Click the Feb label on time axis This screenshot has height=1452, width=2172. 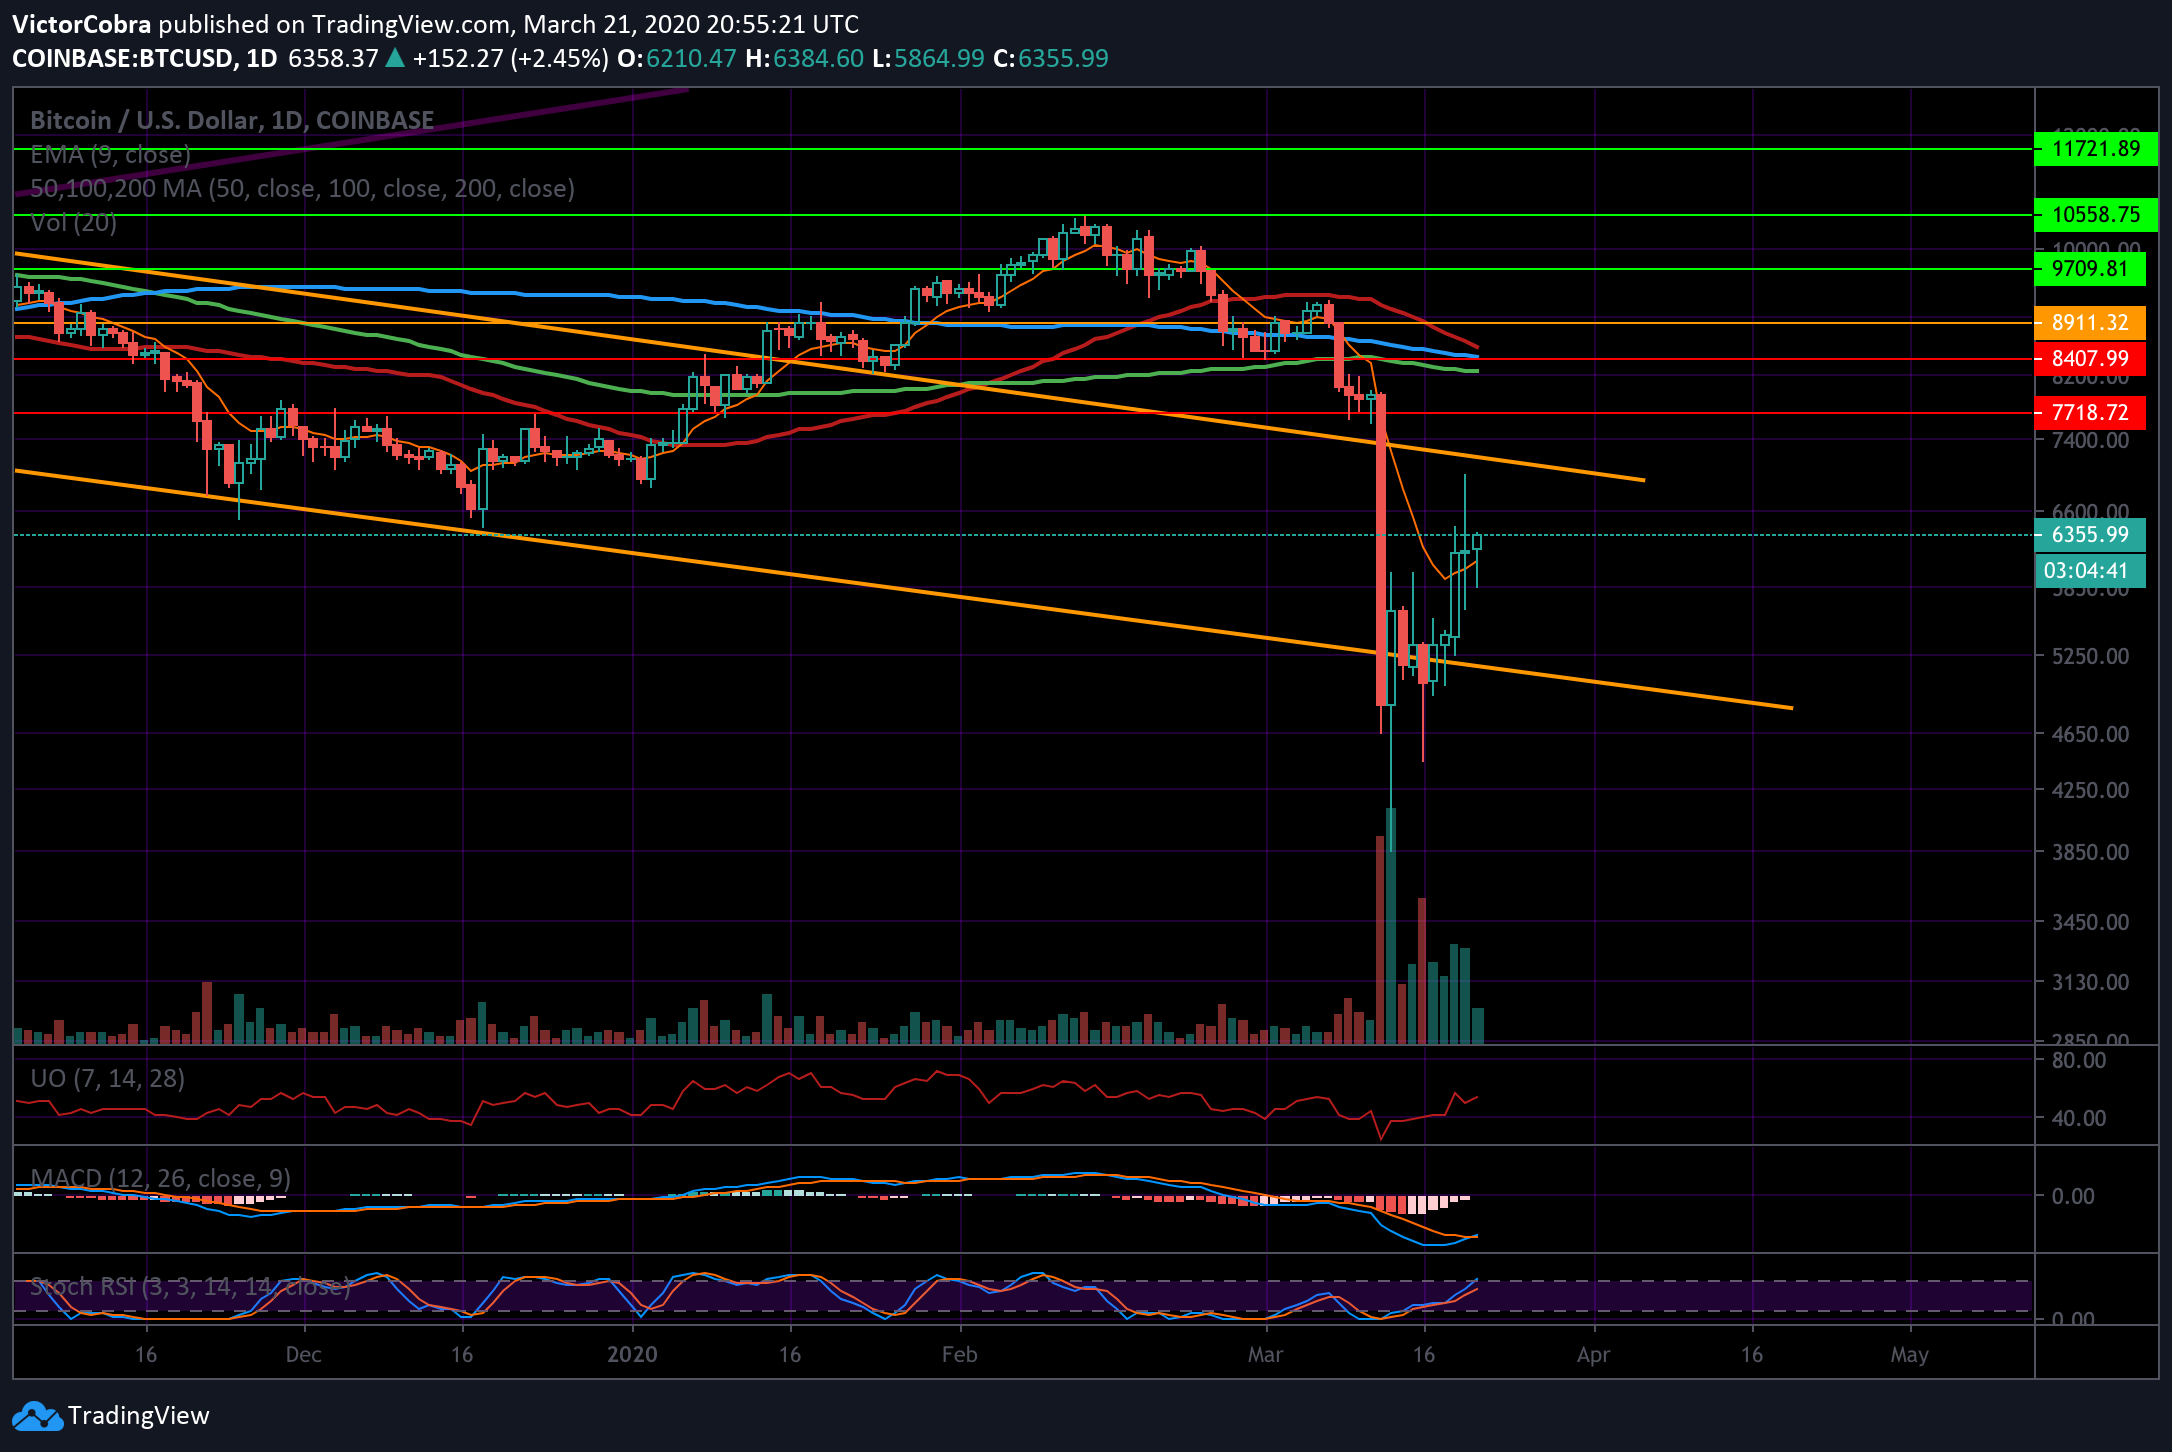[x=960, y=1355]
